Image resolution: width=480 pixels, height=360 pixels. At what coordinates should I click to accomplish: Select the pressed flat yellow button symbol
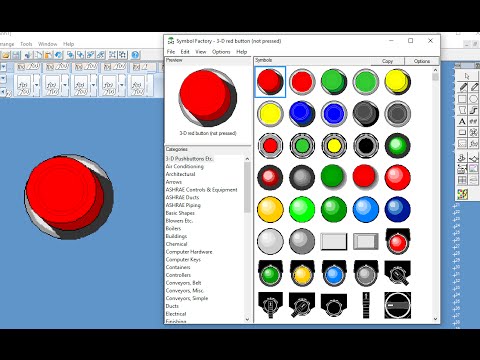(x=270, y=114)
